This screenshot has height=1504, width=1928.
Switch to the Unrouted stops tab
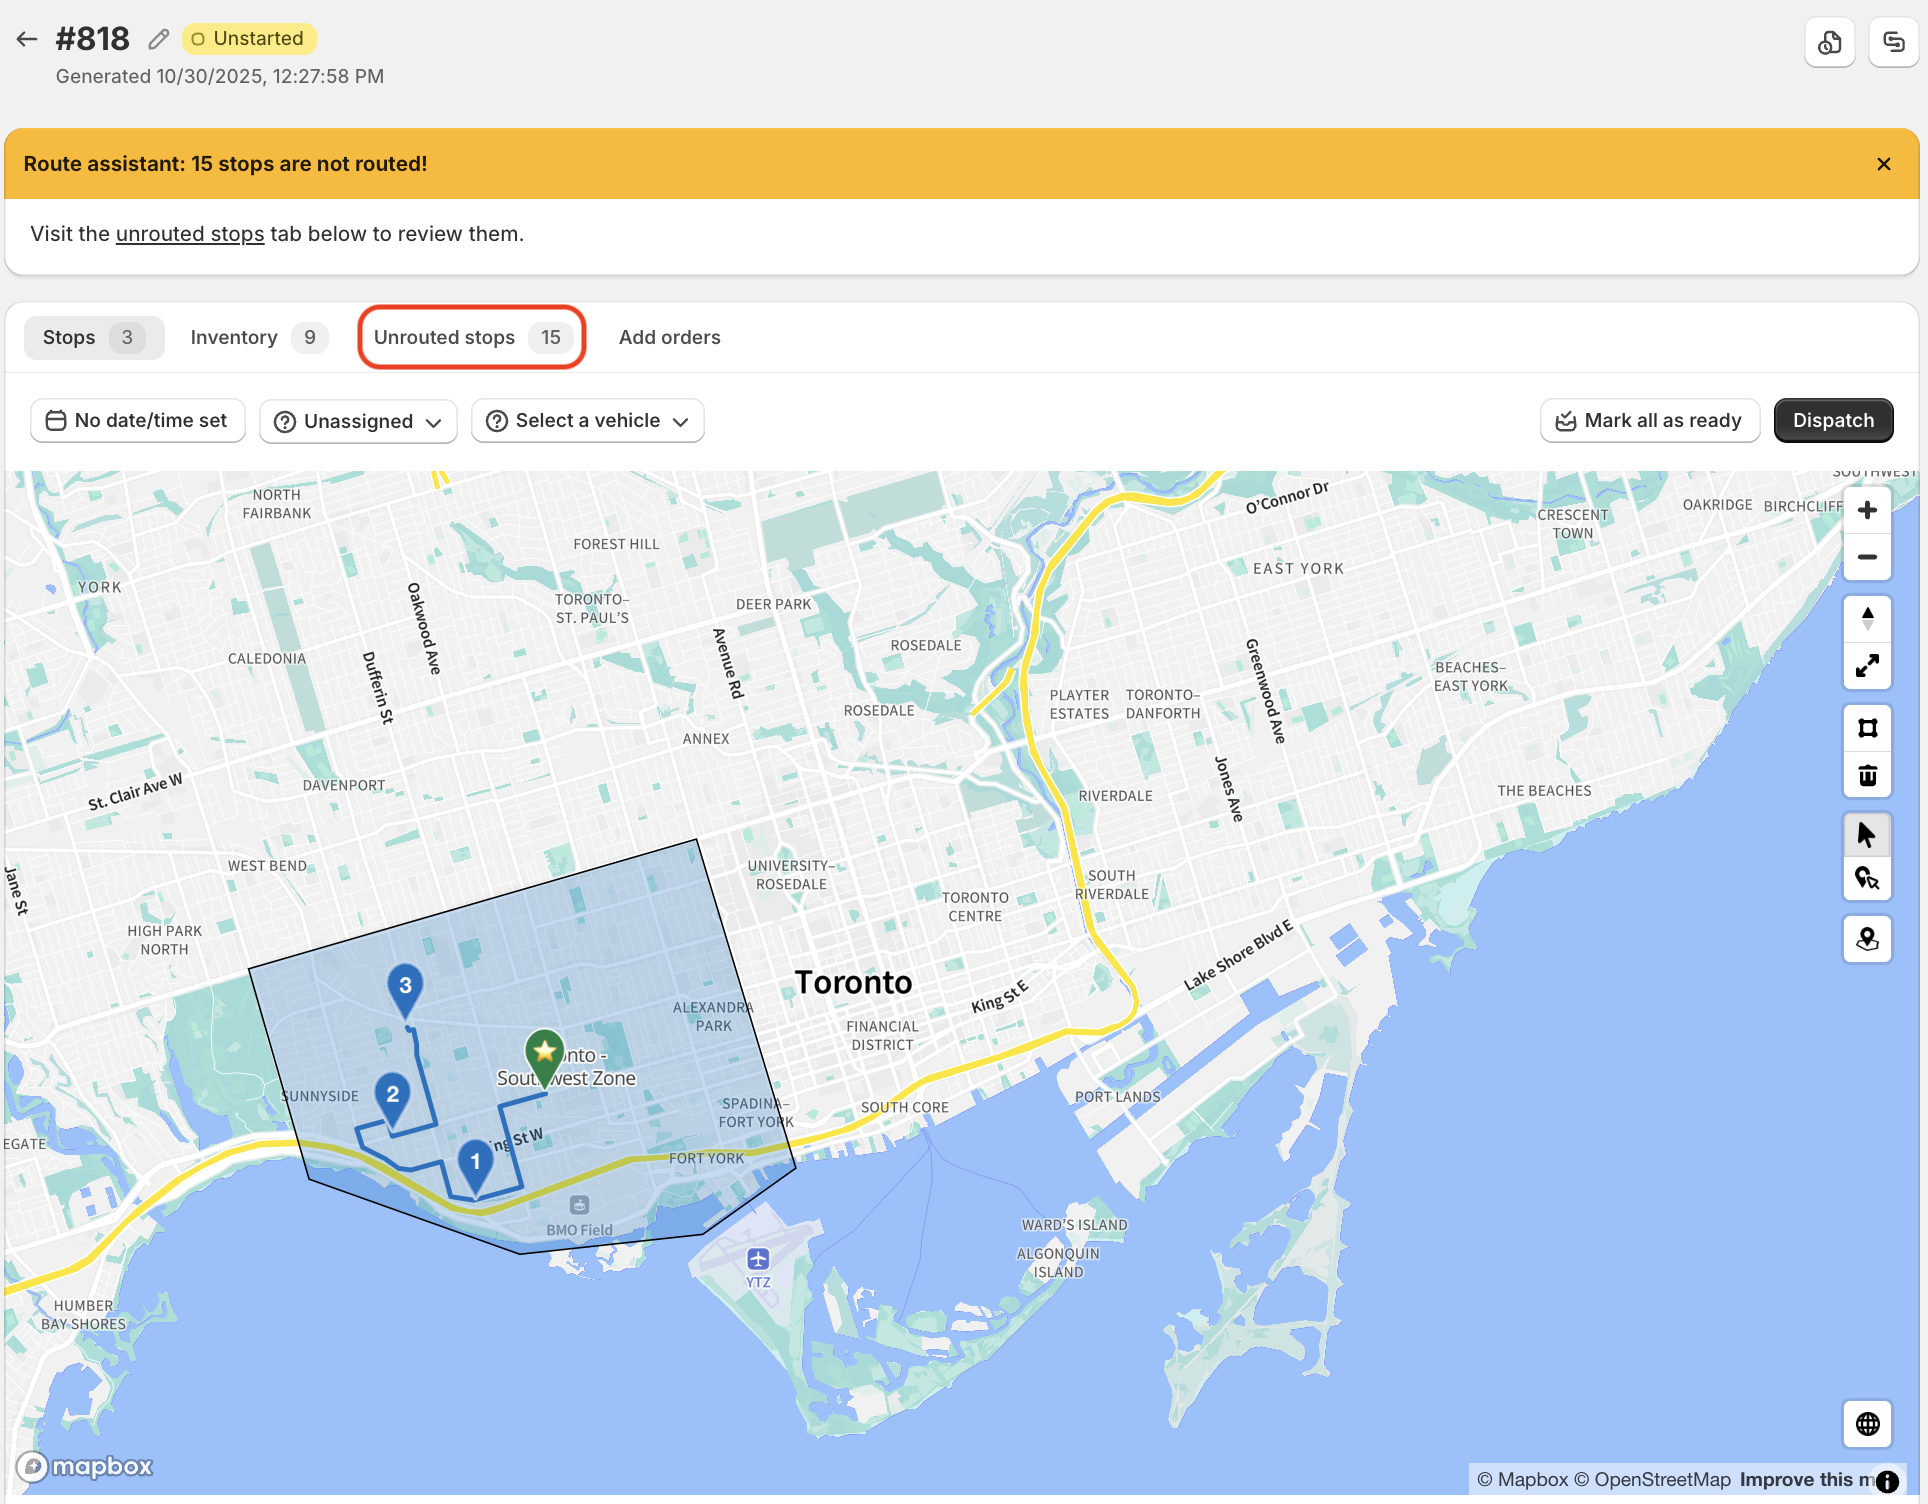pyautogui.click(x=471, y=338)
